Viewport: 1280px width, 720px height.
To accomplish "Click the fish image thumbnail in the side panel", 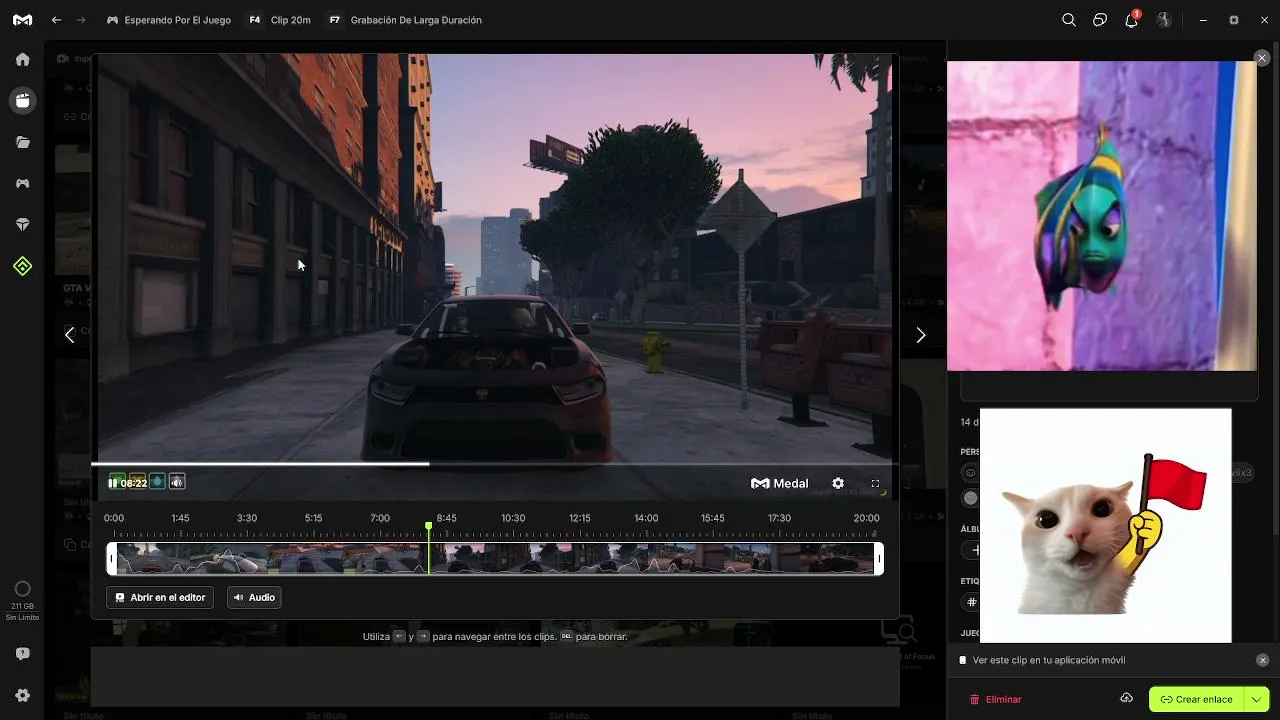I will [1102, 216].
